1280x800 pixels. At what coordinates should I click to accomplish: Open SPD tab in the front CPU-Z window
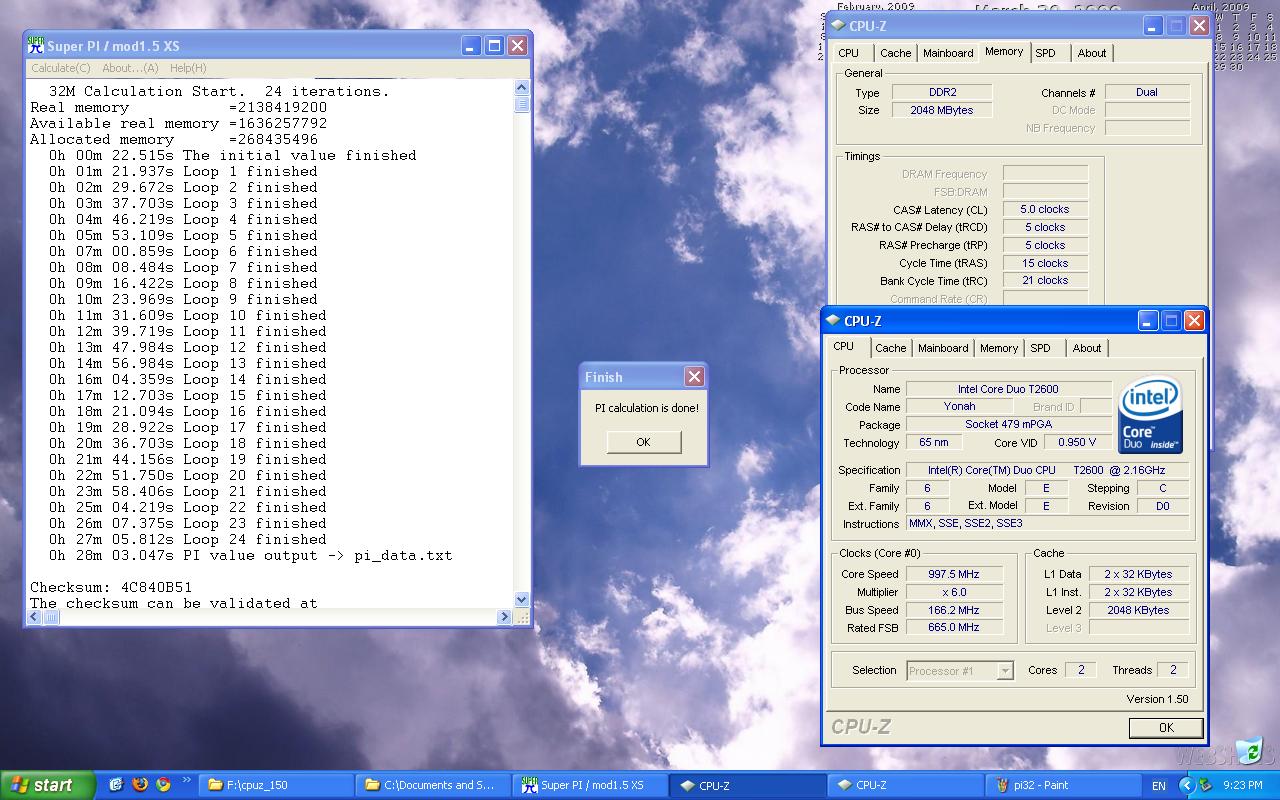click(x=1041, y=348)
